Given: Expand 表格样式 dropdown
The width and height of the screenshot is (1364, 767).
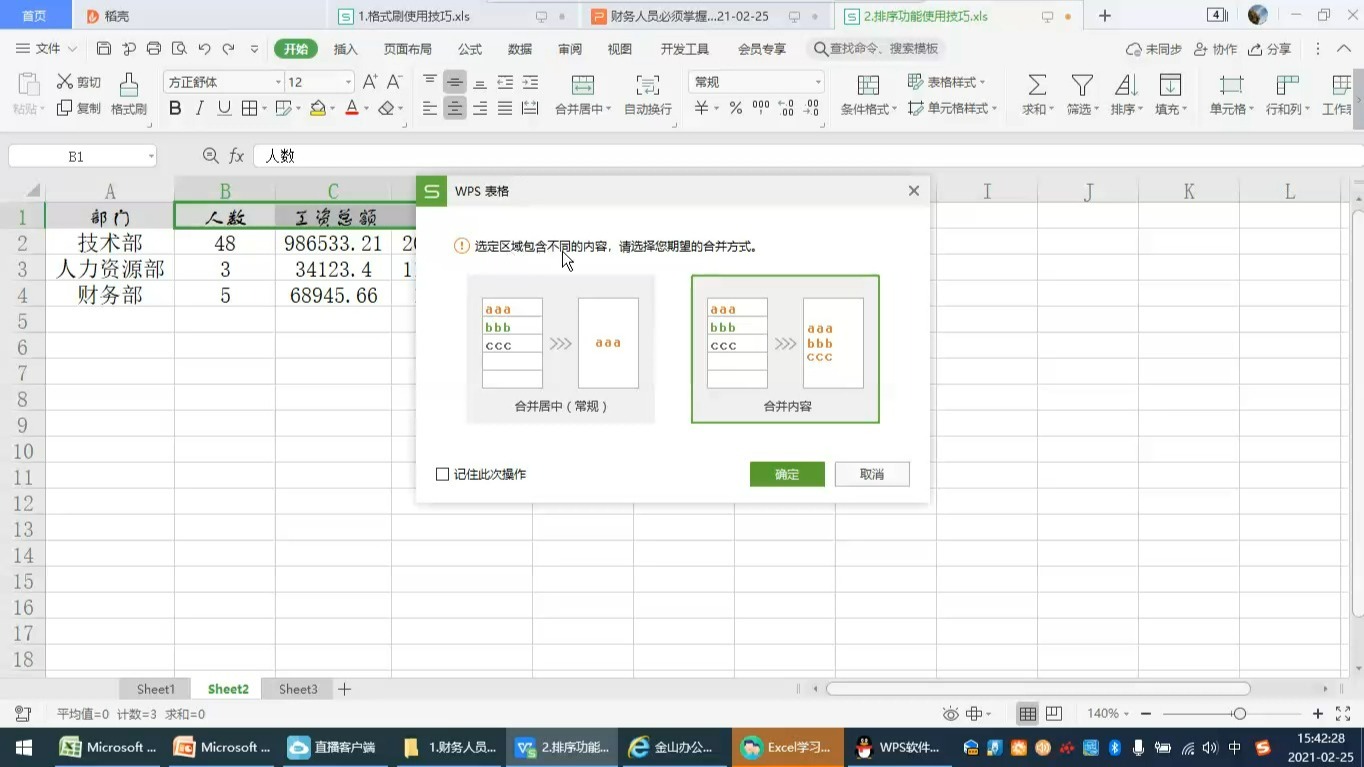Looking at the screenshot, I should [x=982, y=82].
